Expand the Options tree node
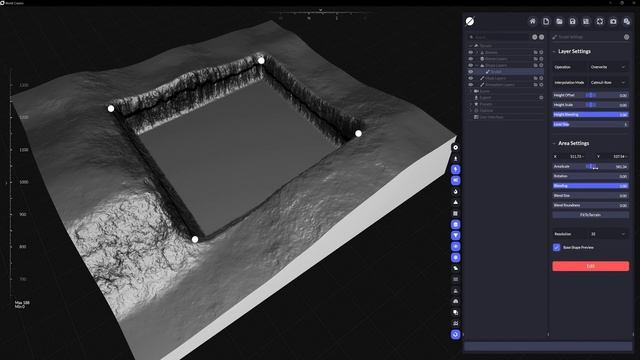This screenshot has width=640, height=360. pos(471,111)
